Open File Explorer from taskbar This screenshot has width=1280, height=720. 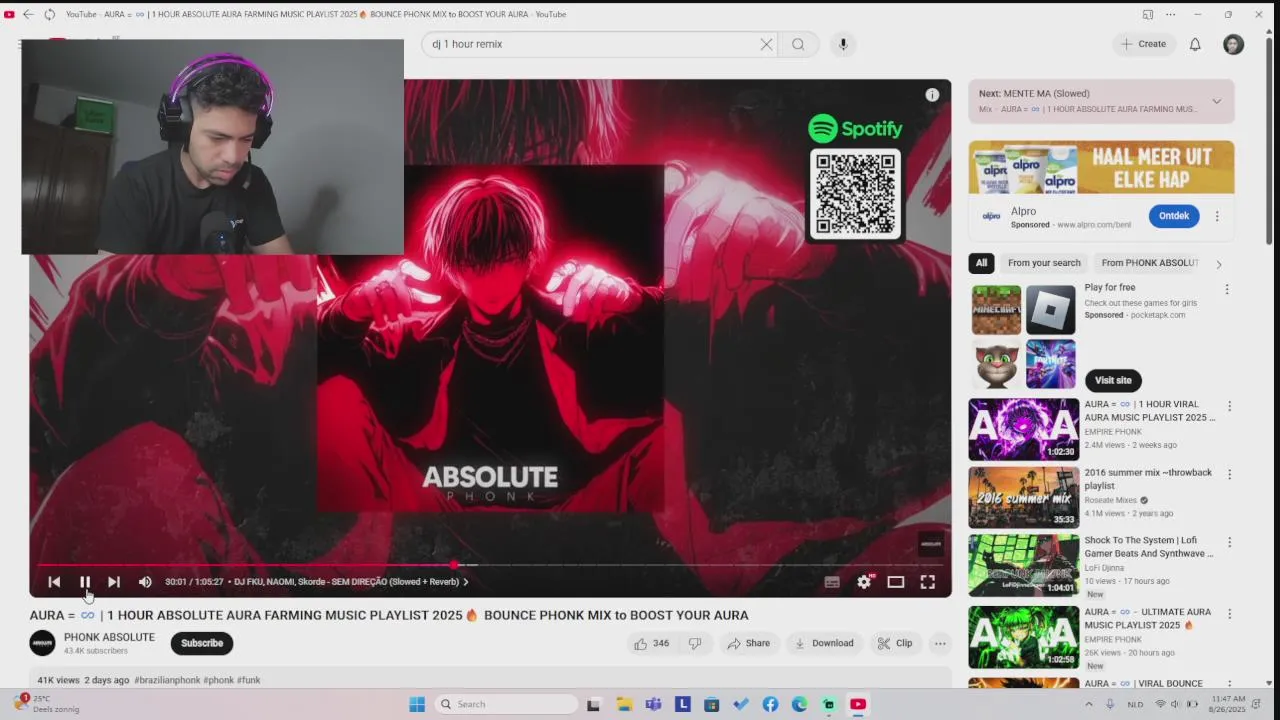624,704
